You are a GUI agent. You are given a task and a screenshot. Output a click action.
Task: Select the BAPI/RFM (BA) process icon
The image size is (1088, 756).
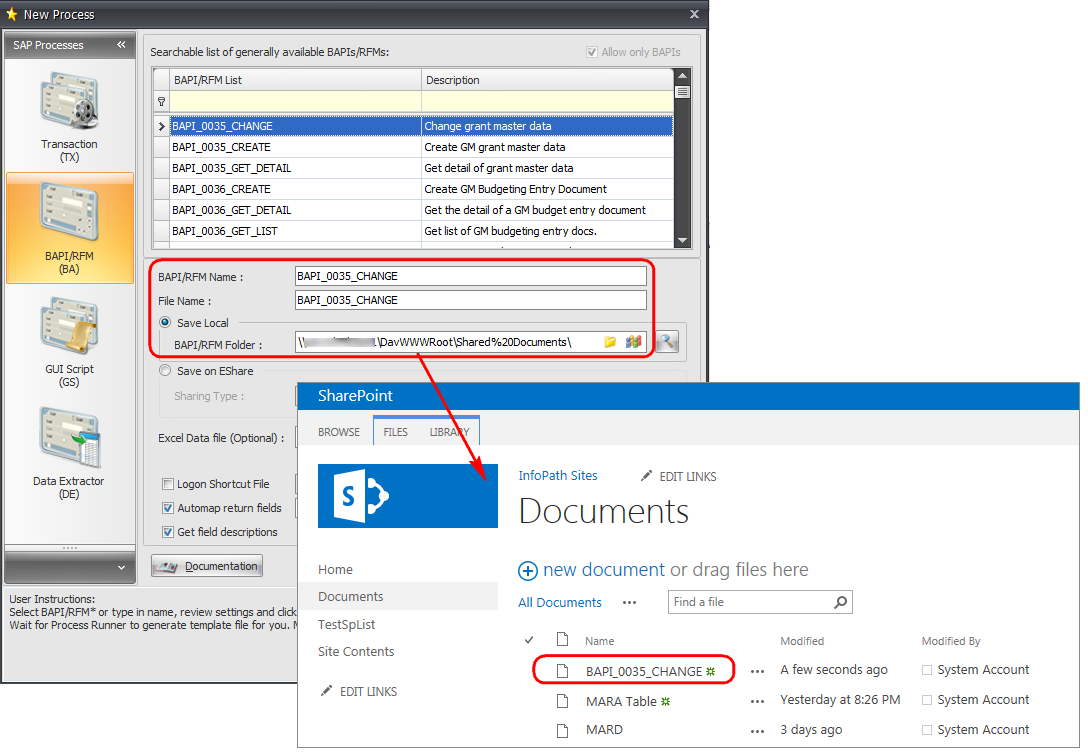click(x=69, y=215)
